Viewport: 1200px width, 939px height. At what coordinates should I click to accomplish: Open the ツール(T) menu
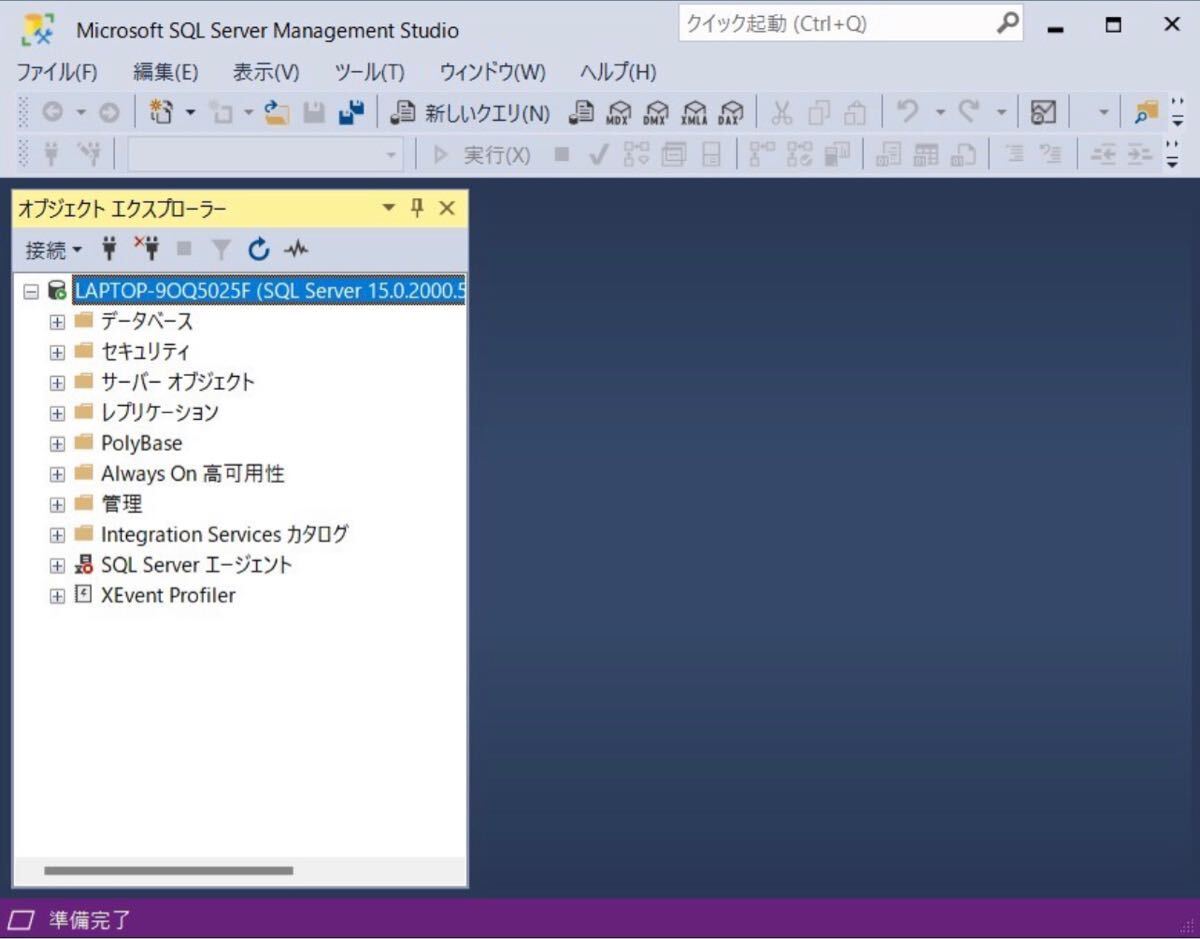[369, 72]
